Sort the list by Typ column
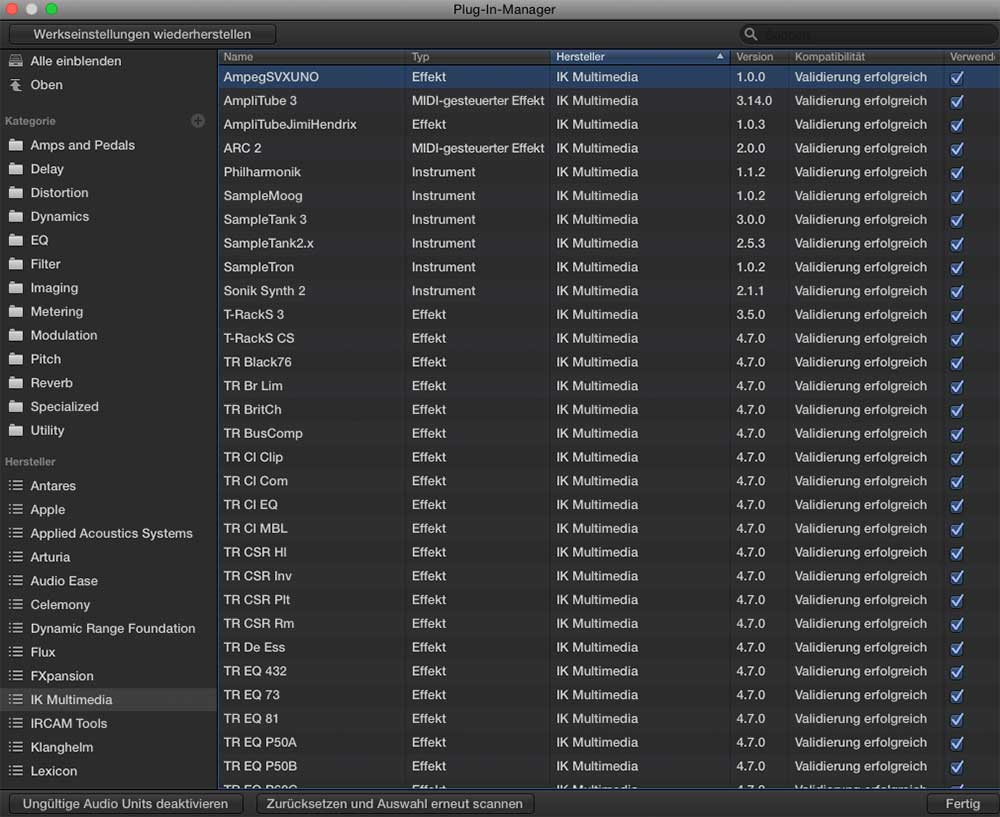Screen dimensions: 1000x817 point(476,57)
